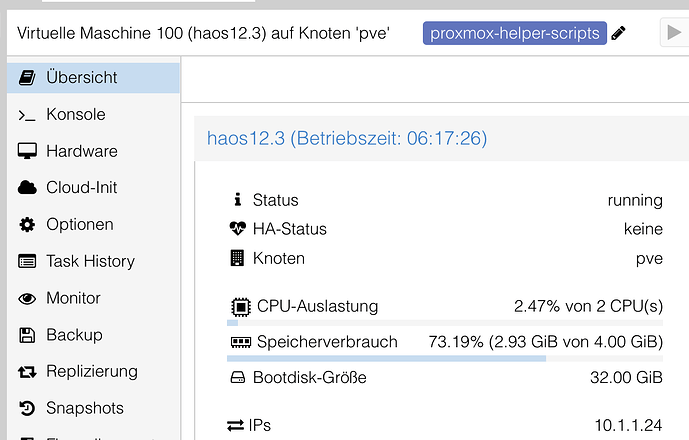Click the Optionen gear icon

point(27,225)
